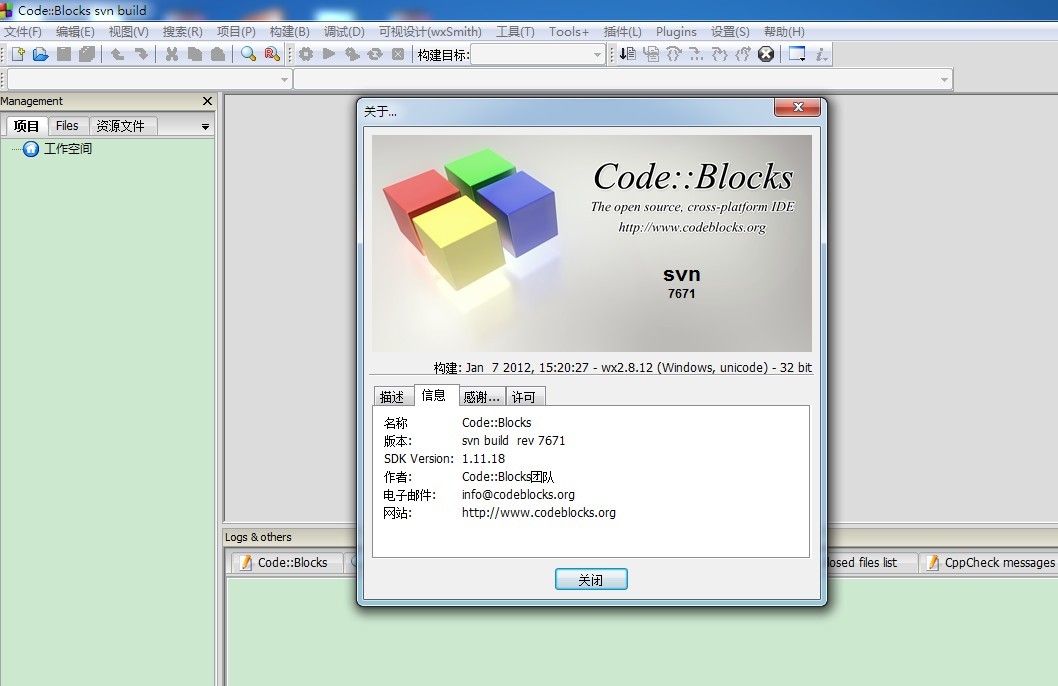1058x686 pixels.
Task: Click the Rebuild arrows icon
Action: point(374,54)
